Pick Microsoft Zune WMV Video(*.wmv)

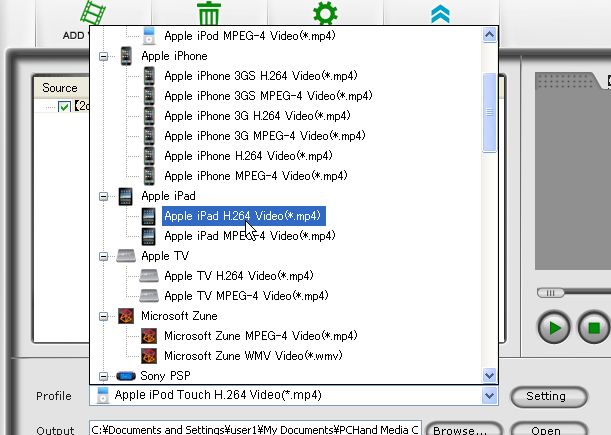coord(253,356)
